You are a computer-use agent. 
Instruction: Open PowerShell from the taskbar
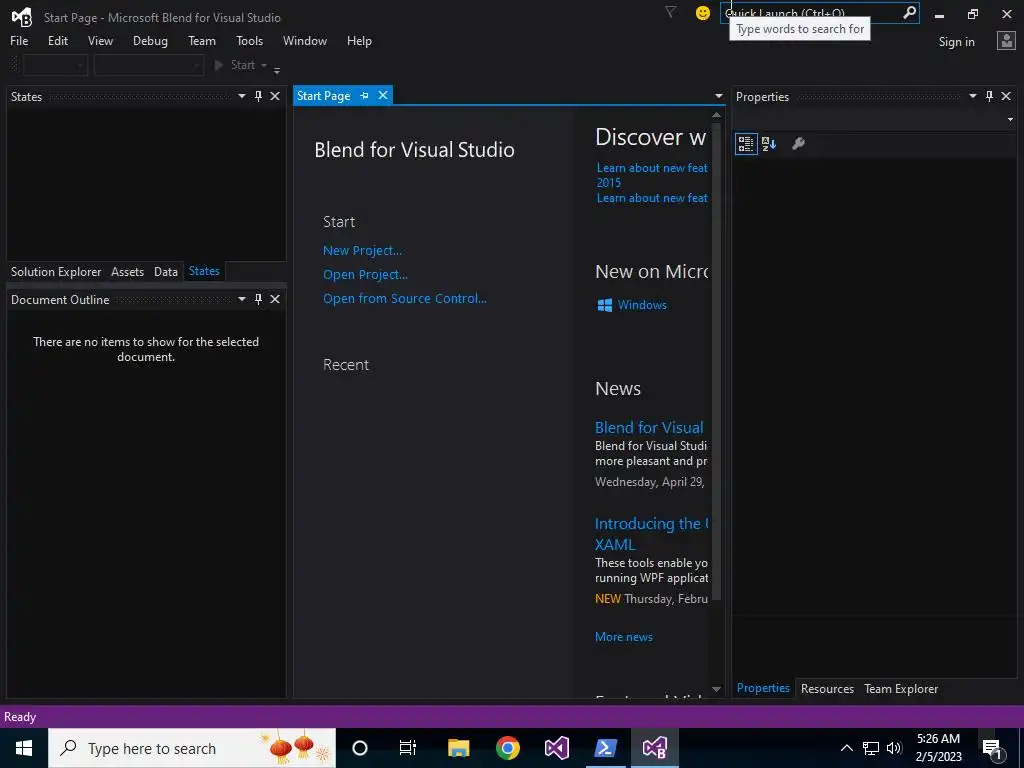605,748
